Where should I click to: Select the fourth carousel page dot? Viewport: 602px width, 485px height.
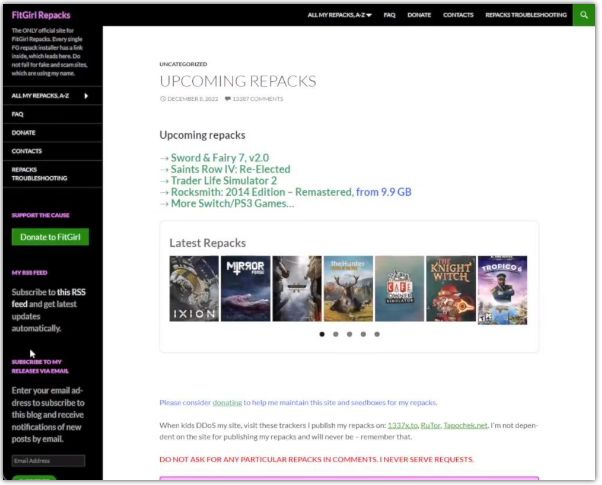point(363,334)
